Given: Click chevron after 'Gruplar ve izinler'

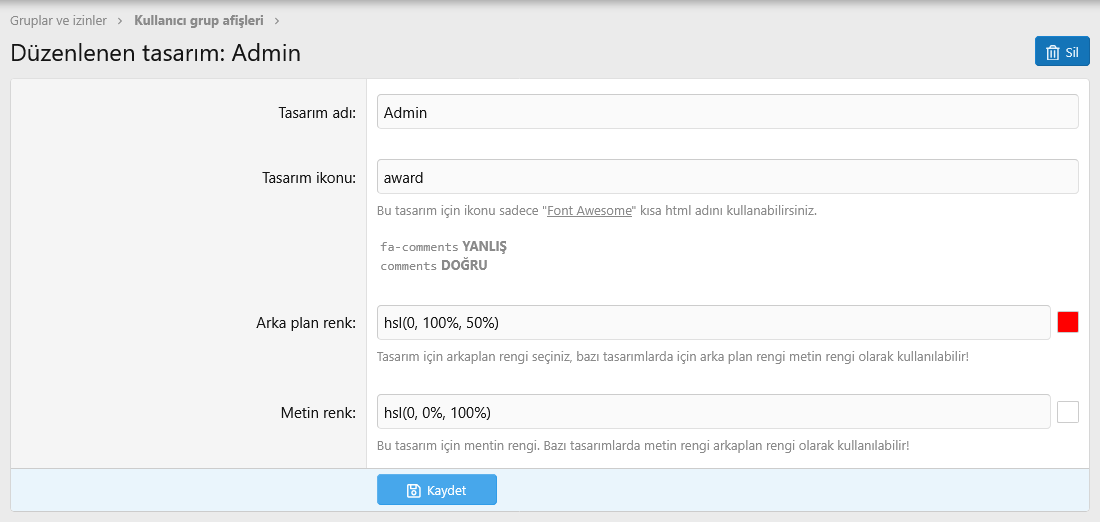Looking at the screenshot, I should pos(120,20).
